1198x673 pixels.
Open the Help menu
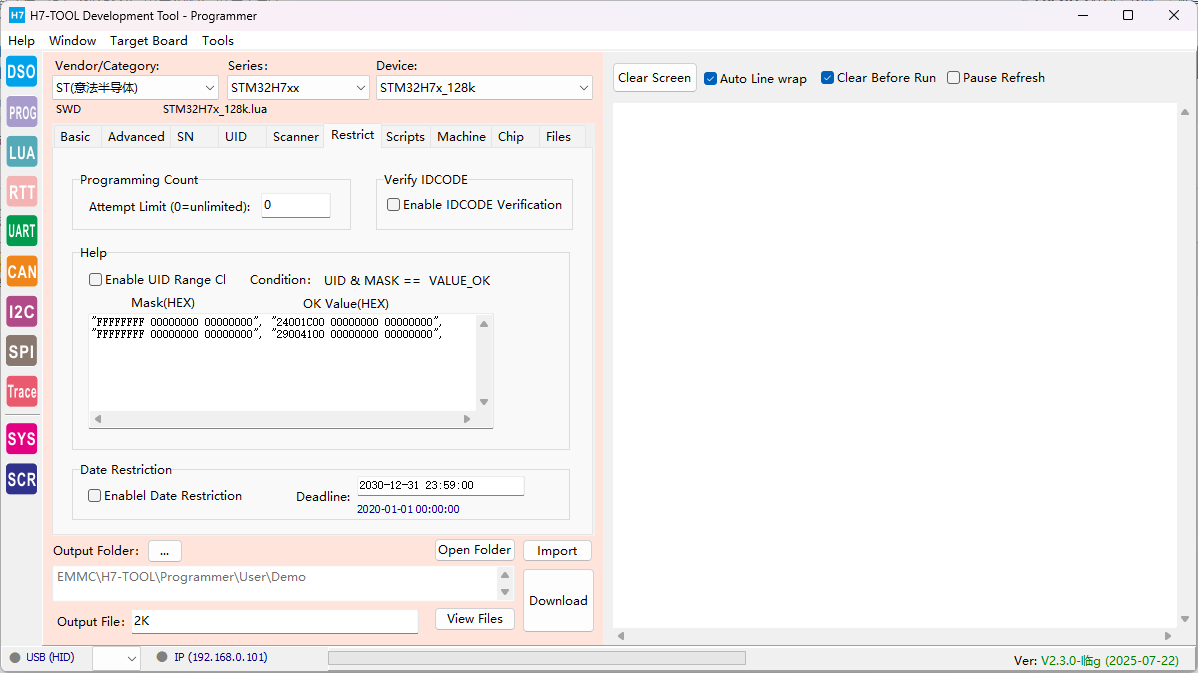coord(21,40)
